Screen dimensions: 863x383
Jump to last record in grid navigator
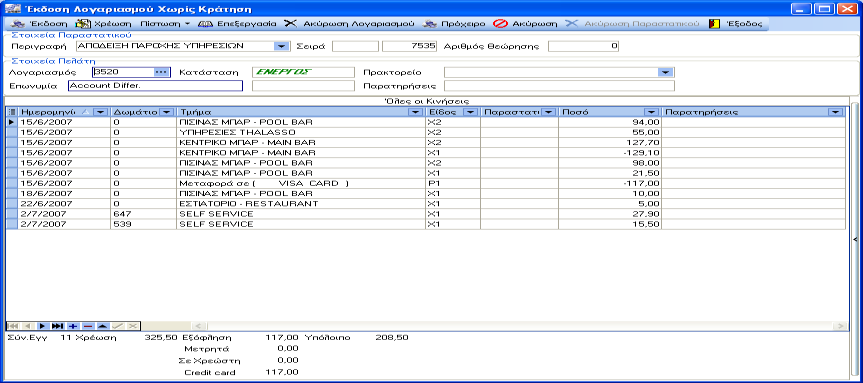point(57,326)
